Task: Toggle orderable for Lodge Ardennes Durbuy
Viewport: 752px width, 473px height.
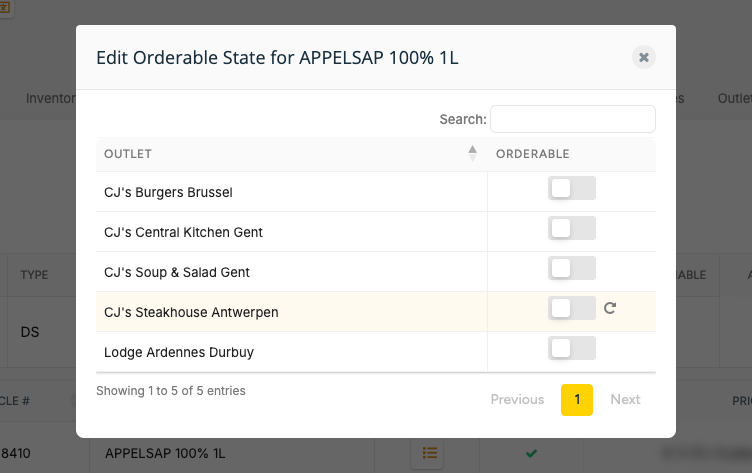Action: coord(572,348)
